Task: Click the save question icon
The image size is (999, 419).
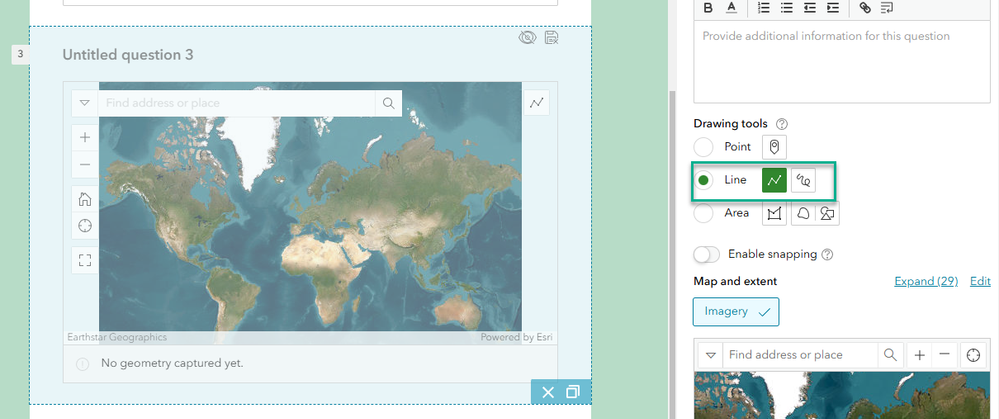Action: pos(552,38)
